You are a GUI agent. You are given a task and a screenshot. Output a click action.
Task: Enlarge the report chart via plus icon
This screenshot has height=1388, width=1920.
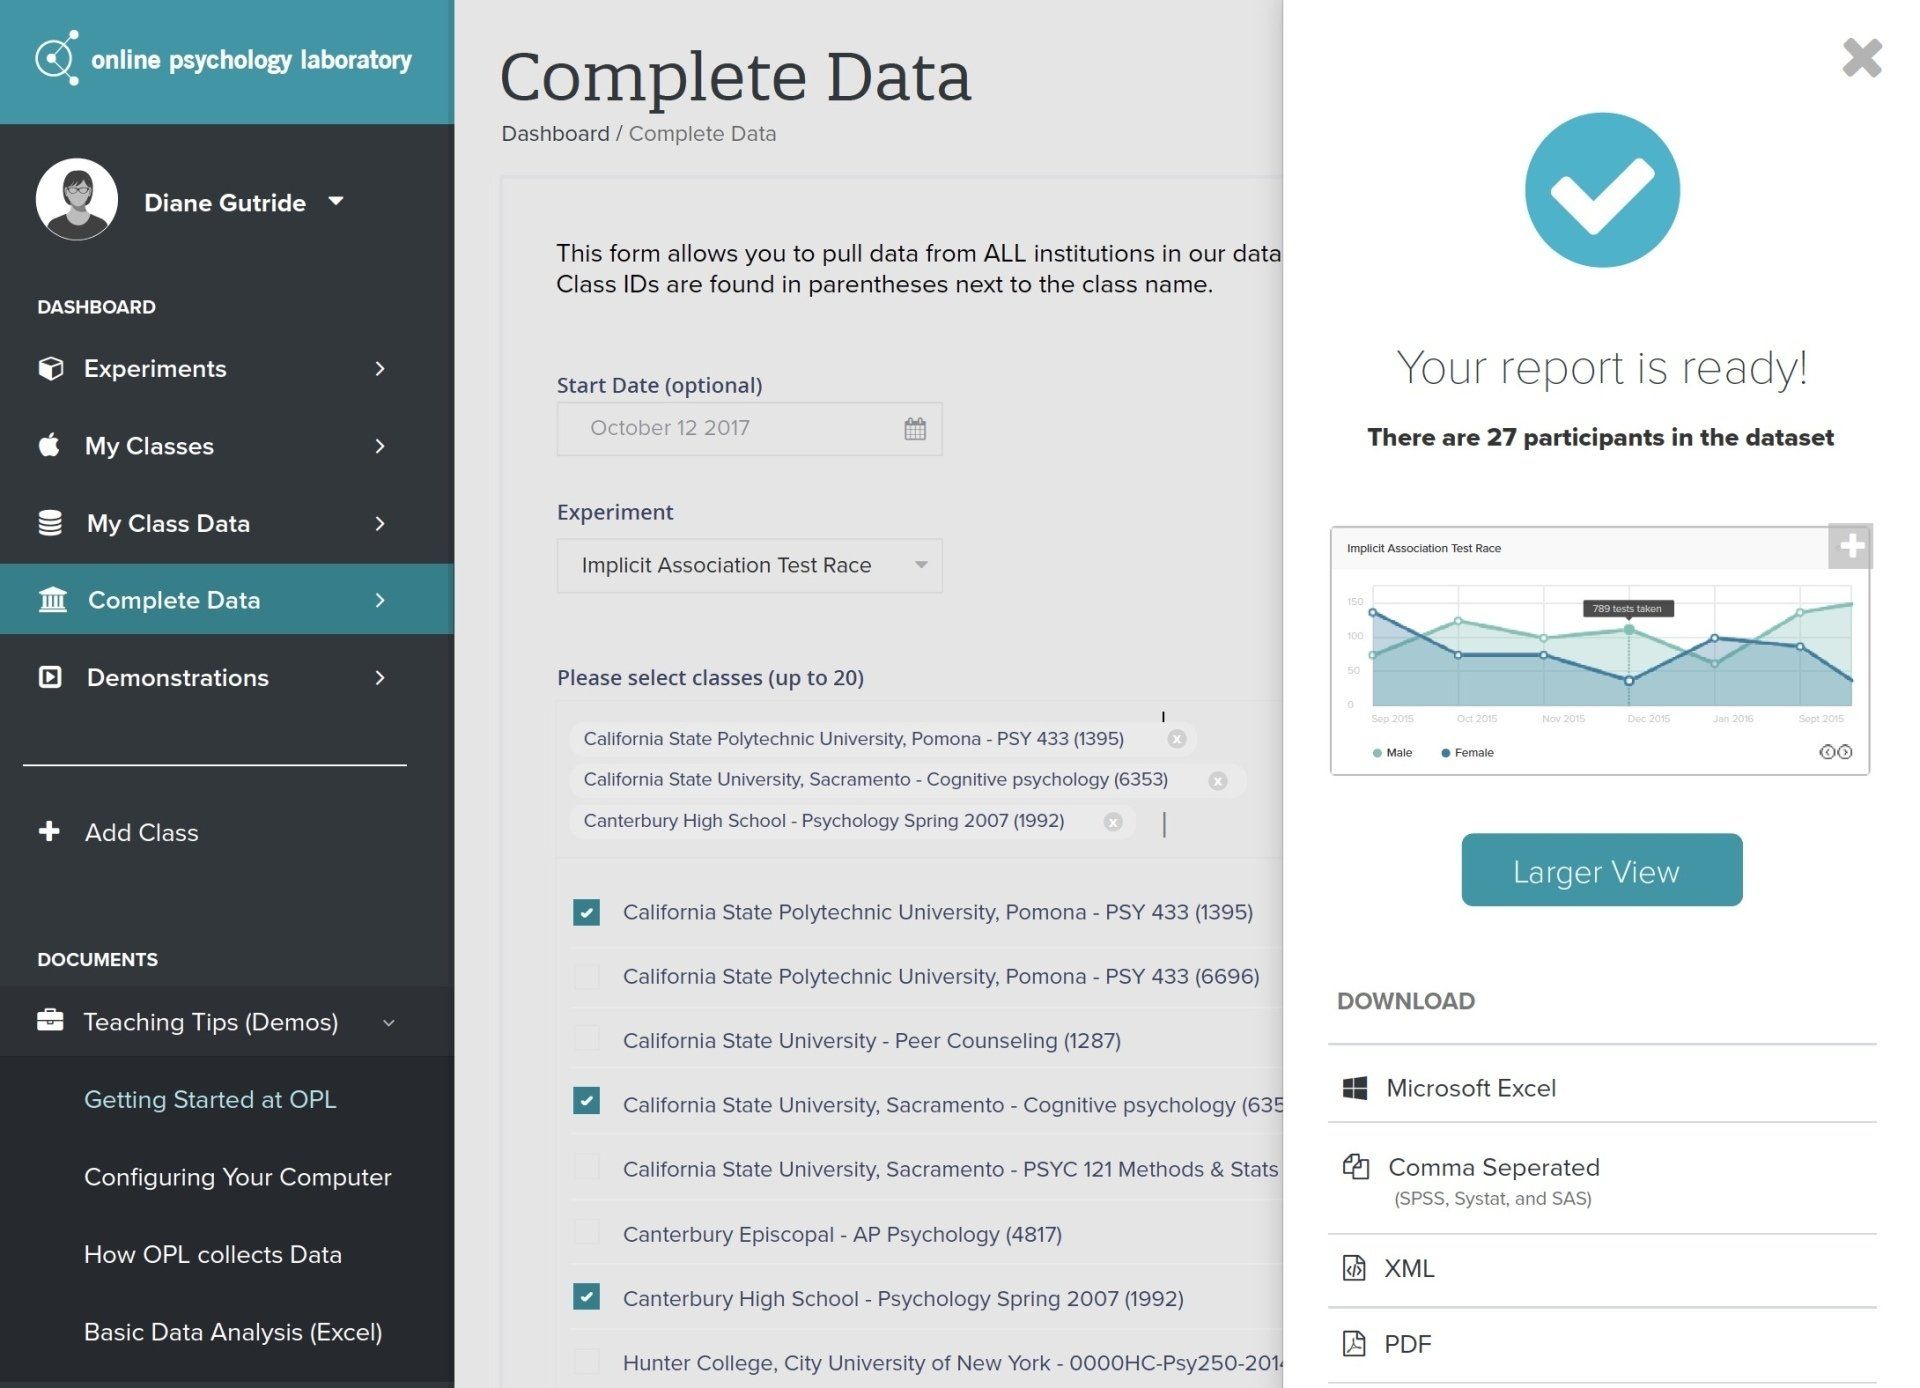click(x=1851, y=545)
